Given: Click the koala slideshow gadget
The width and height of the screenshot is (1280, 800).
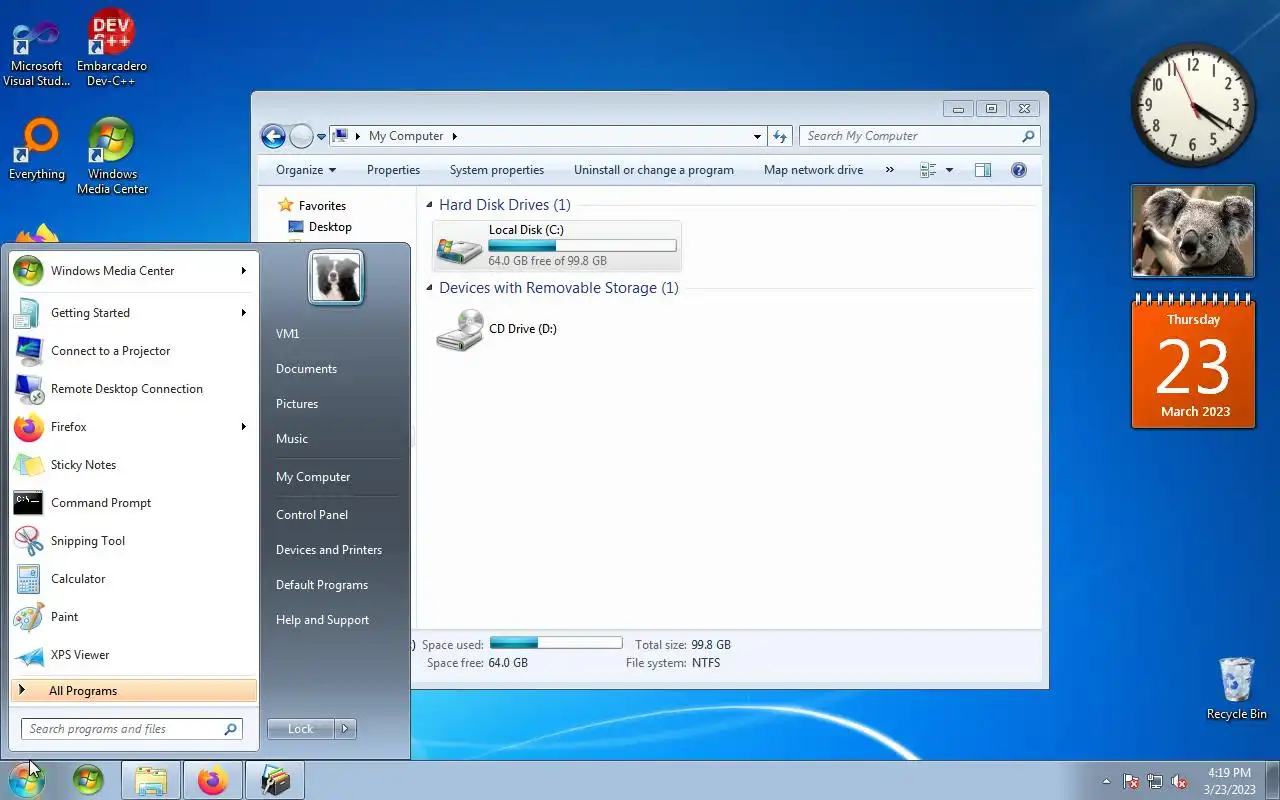Looking at the screenshot, I should (x=1193, y=231).
